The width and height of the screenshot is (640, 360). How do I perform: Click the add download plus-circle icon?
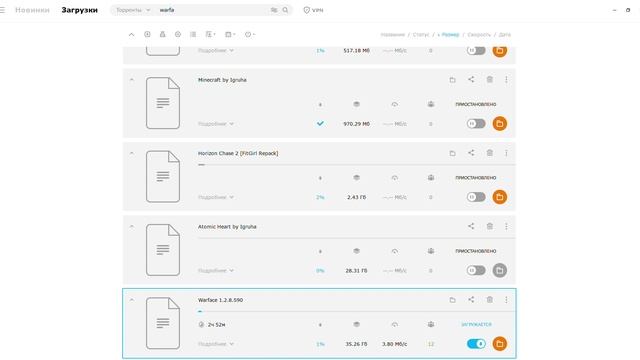[x=147, y=34]
